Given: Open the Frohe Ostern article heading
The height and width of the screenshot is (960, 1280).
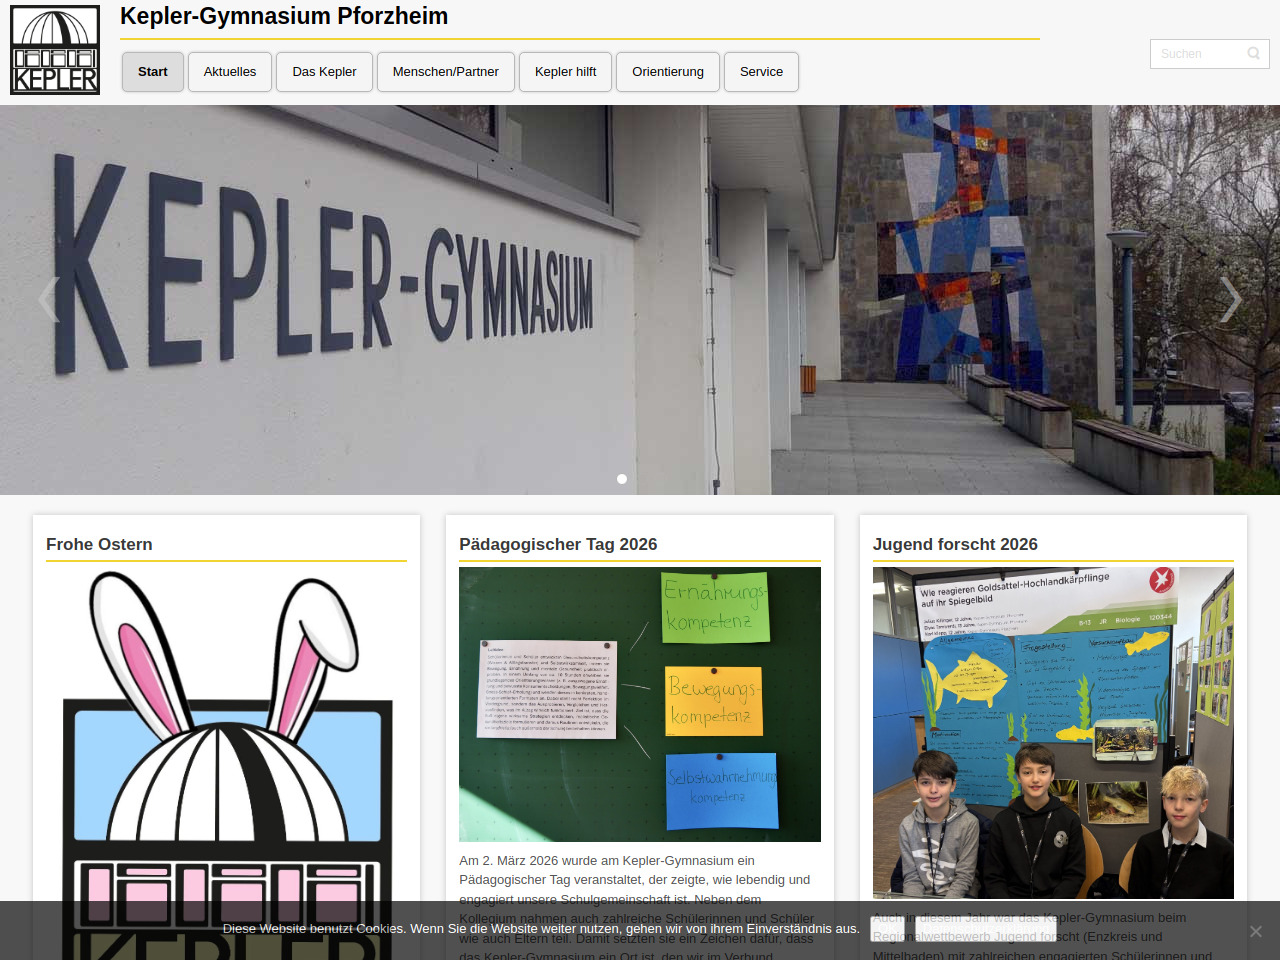Looking at the screenshot, I should click(99, 544).
